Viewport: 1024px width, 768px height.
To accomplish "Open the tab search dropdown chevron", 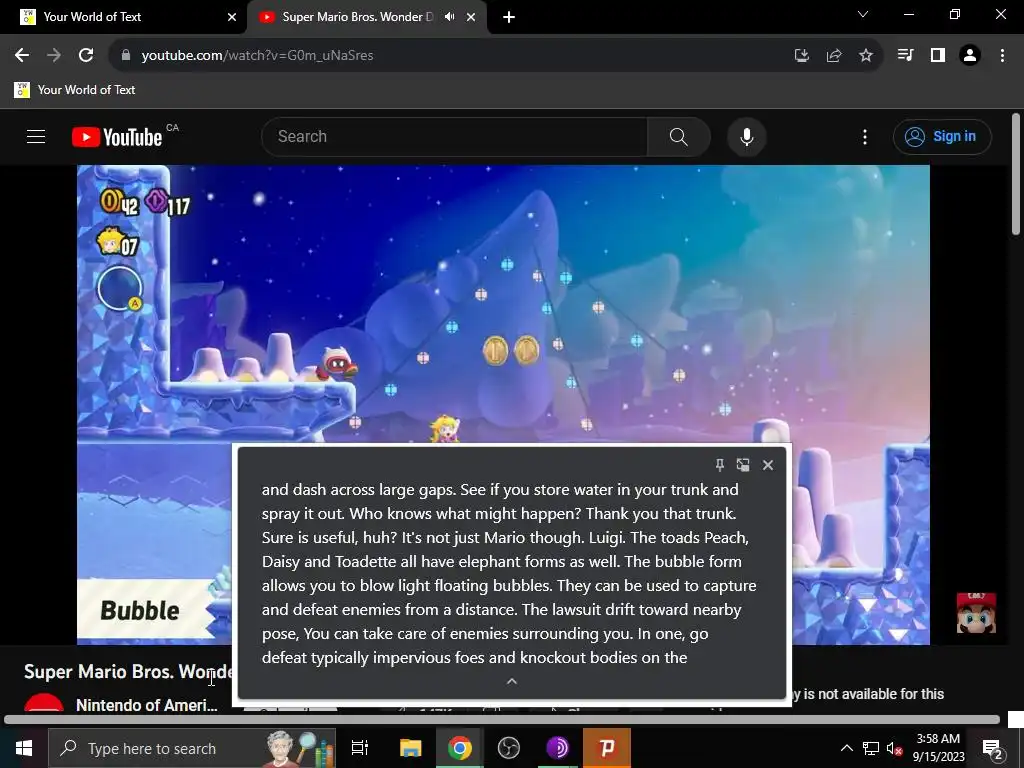I will pyautogui.click(x=863, y=14).
